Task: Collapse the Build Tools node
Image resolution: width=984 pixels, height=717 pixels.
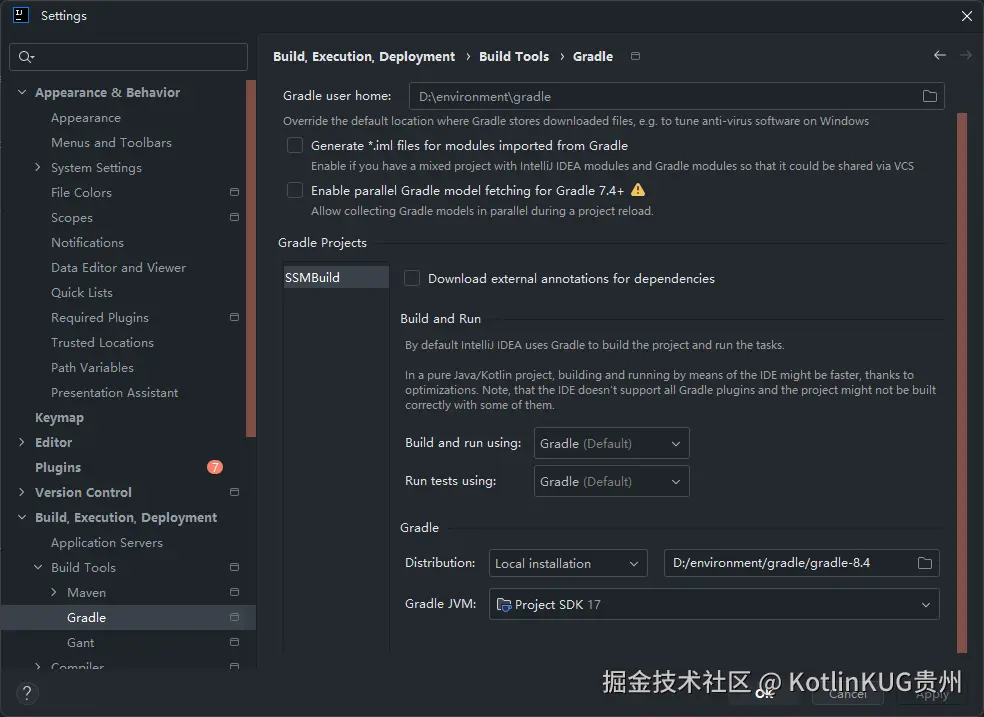Action: click(38, 567)
